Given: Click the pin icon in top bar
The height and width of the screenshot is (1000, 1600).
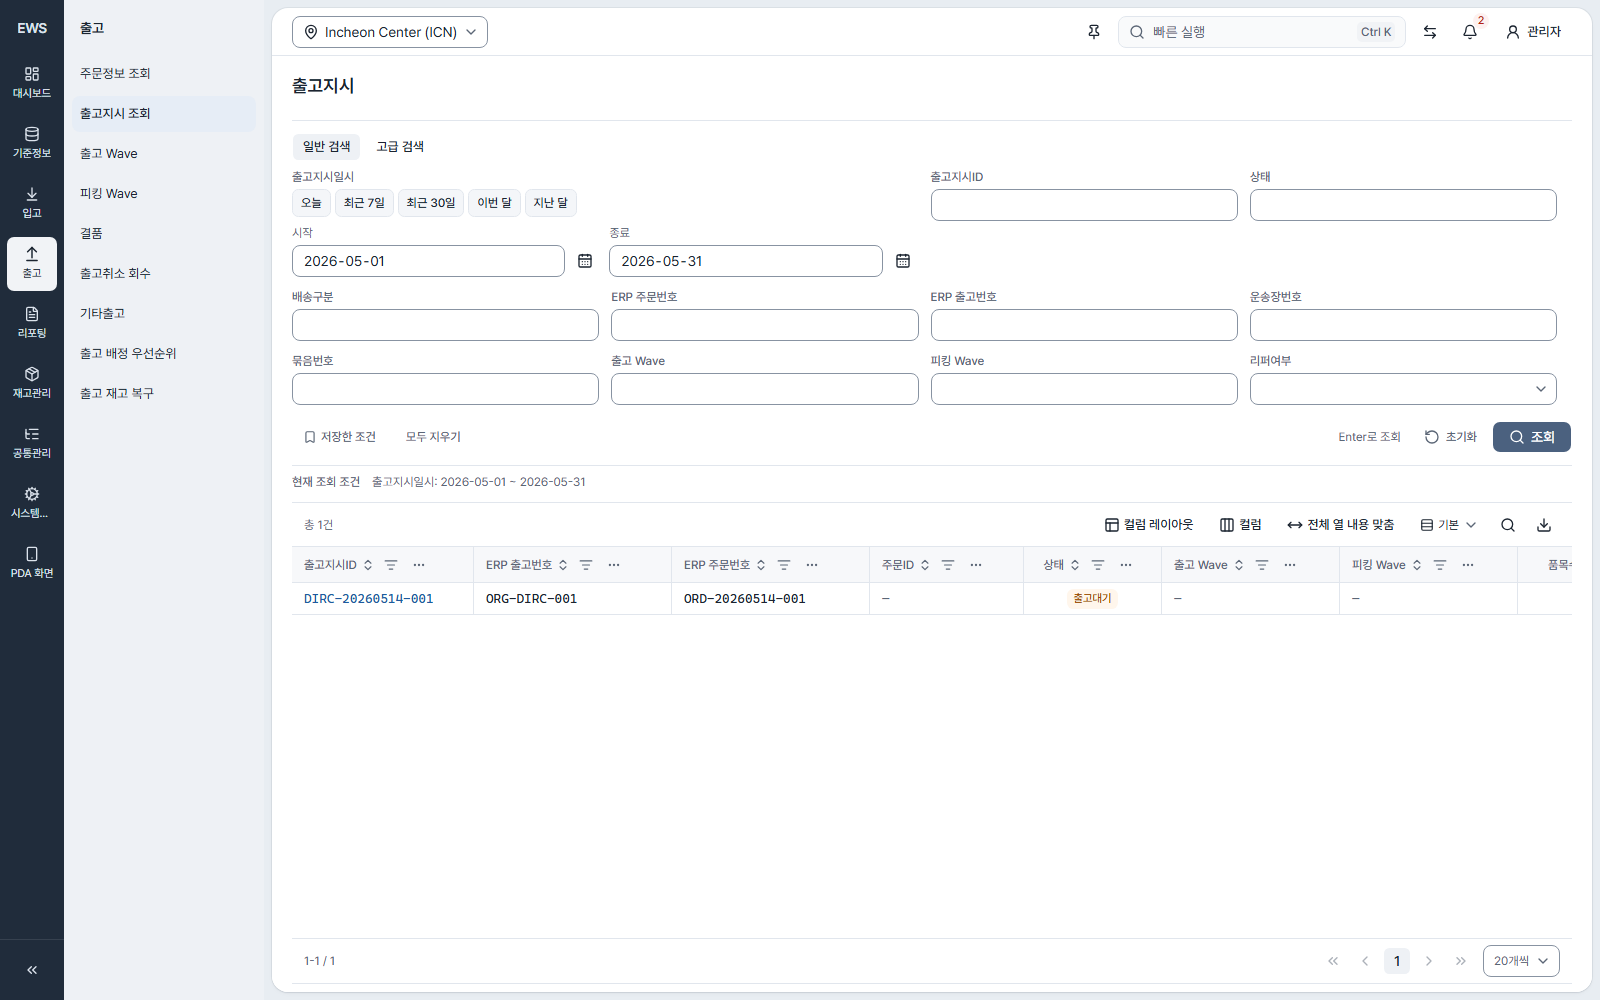Looking at the screenshot, I should point(1094,32).
